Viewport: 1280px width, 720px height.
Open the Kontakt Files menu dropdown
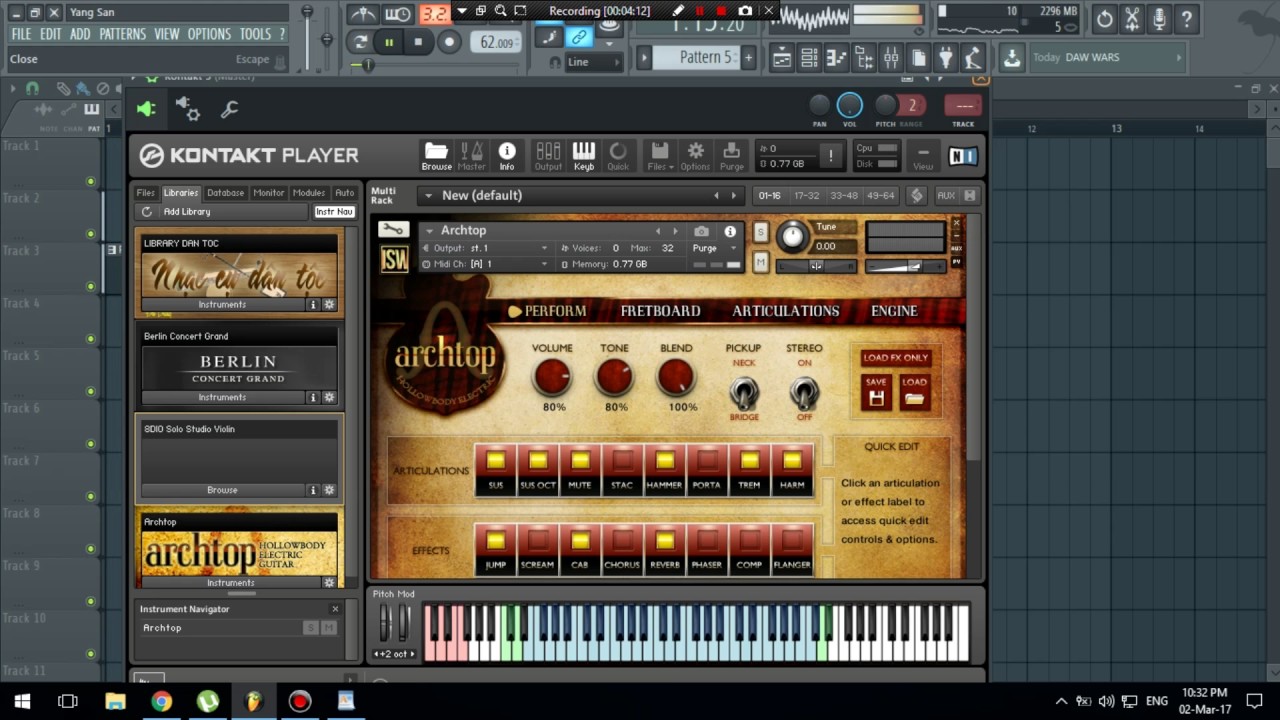pyautogui.click(x=659, y=155)
